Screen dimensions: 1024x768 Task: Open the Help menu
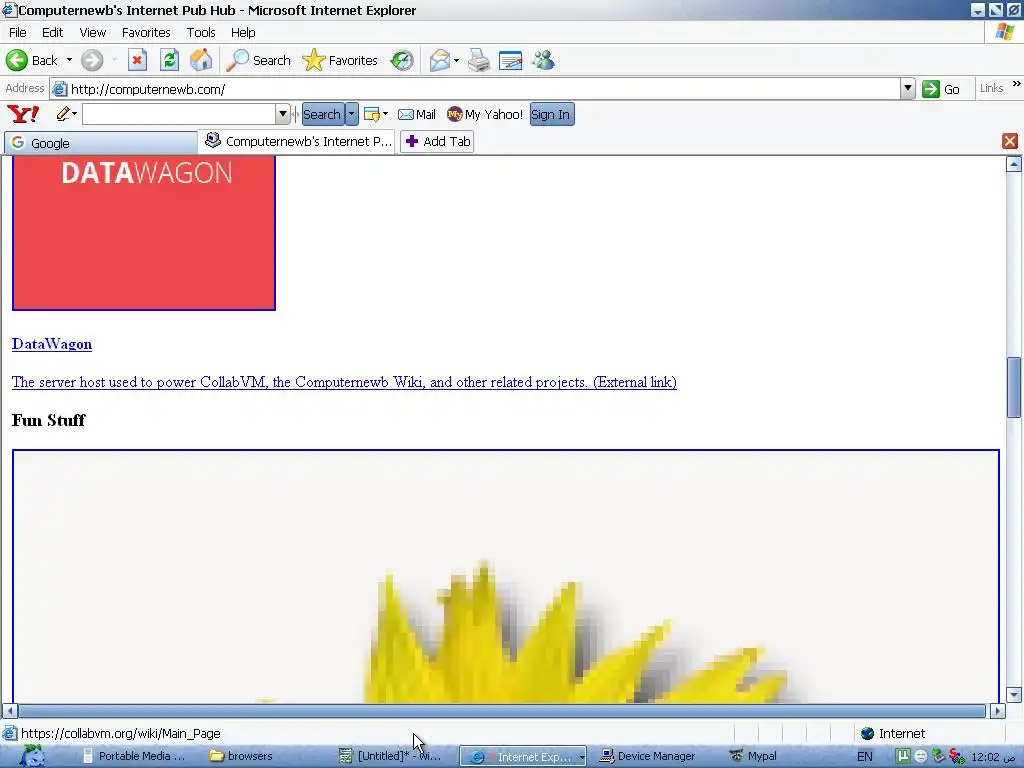243,33
